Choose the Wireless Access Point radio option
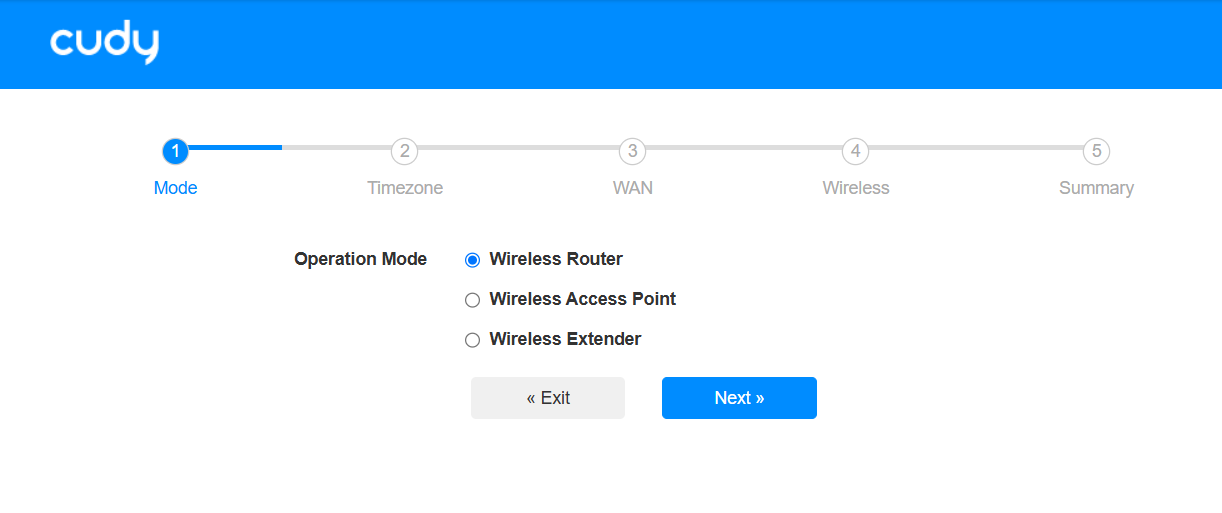Image resolution: width=1222 pixels, height=513 pixels. (473, 300)
